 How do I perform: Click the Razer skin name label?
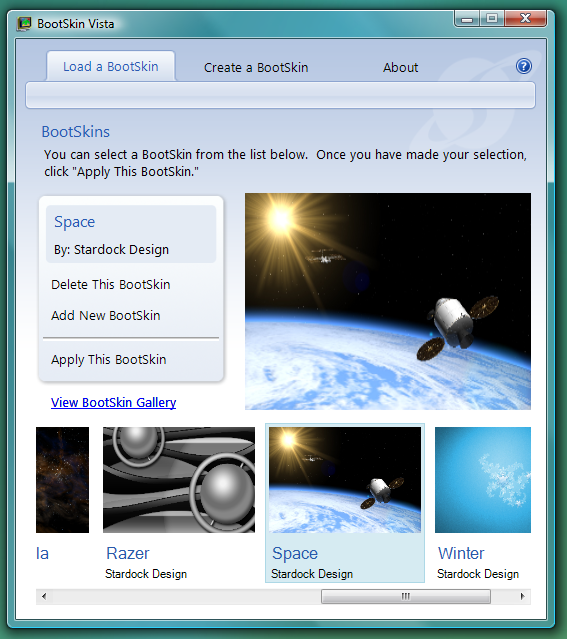[128, 553]
